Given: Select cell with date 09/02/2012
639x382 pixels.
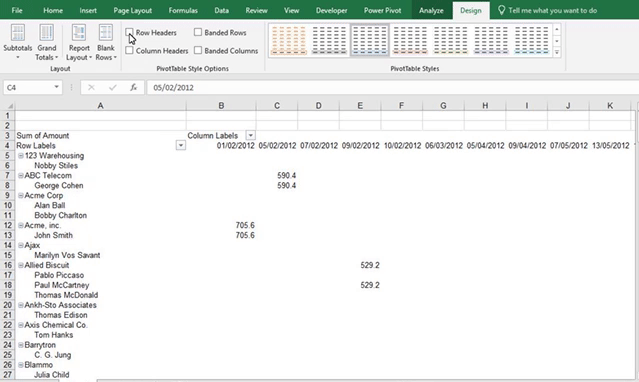Looking at the screenshot, I should (x=360, y=146).
